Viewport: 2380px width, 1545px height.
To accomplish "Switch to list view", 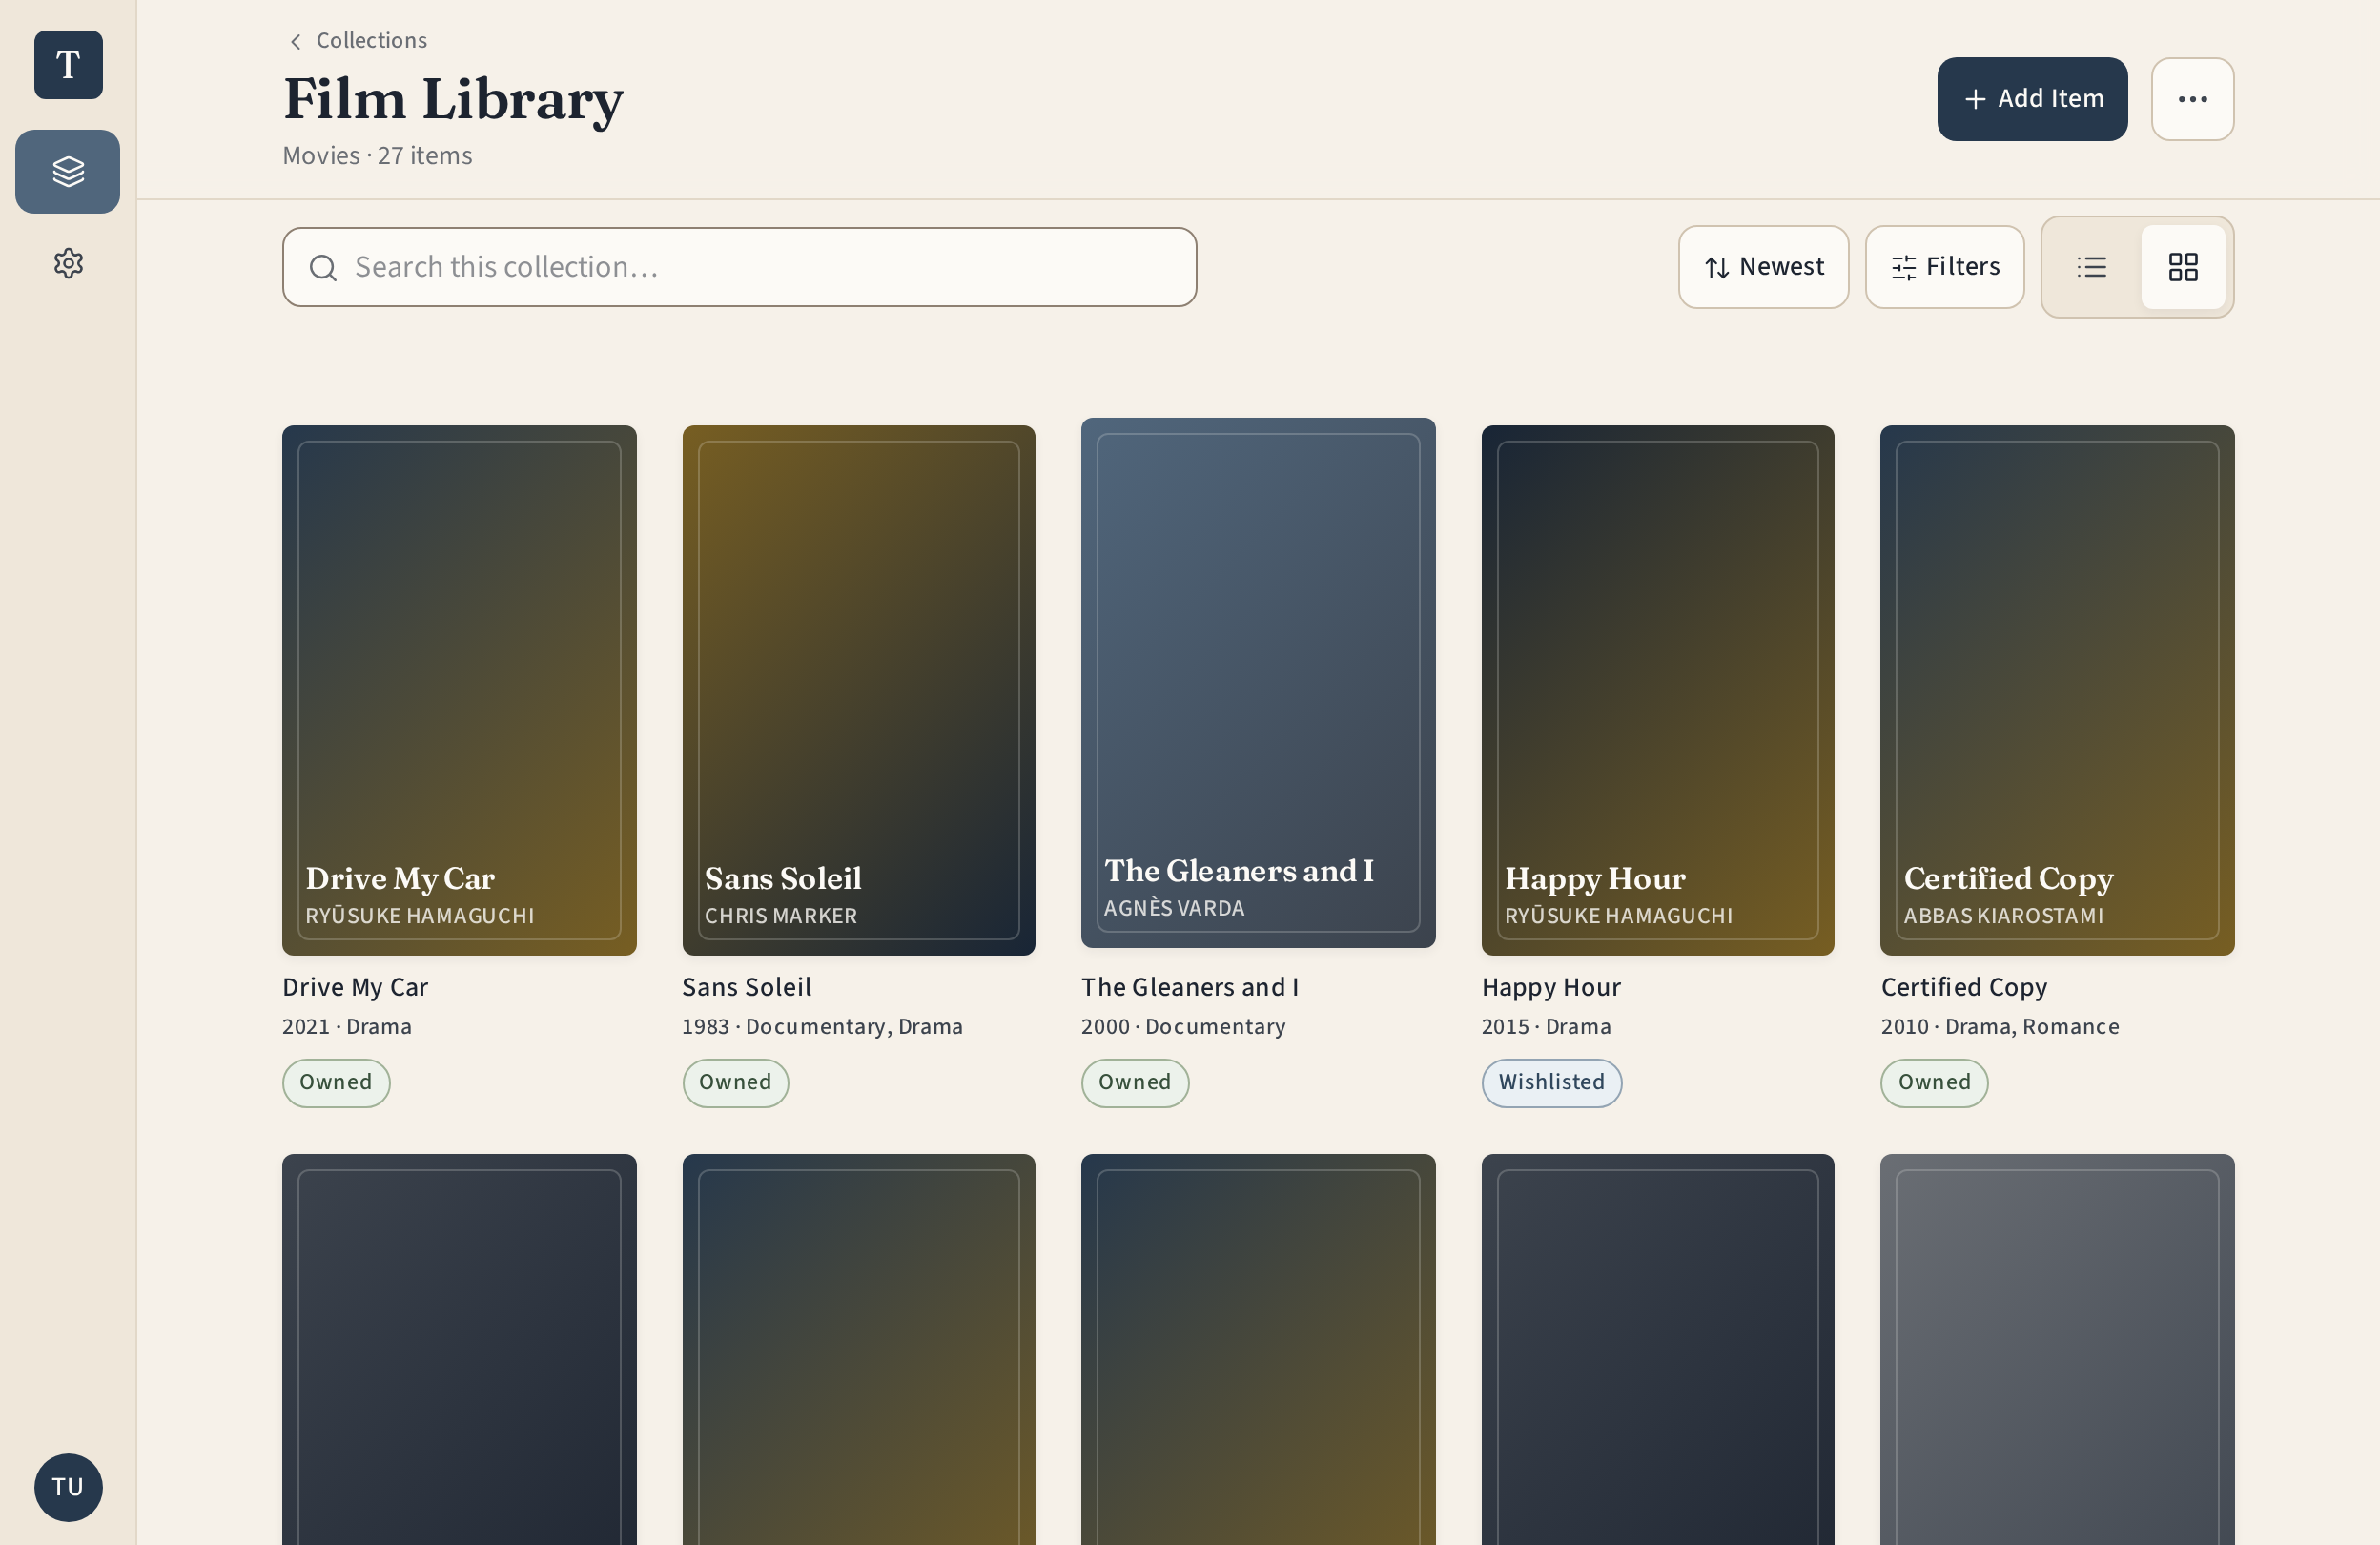I will coord(2091,267).
